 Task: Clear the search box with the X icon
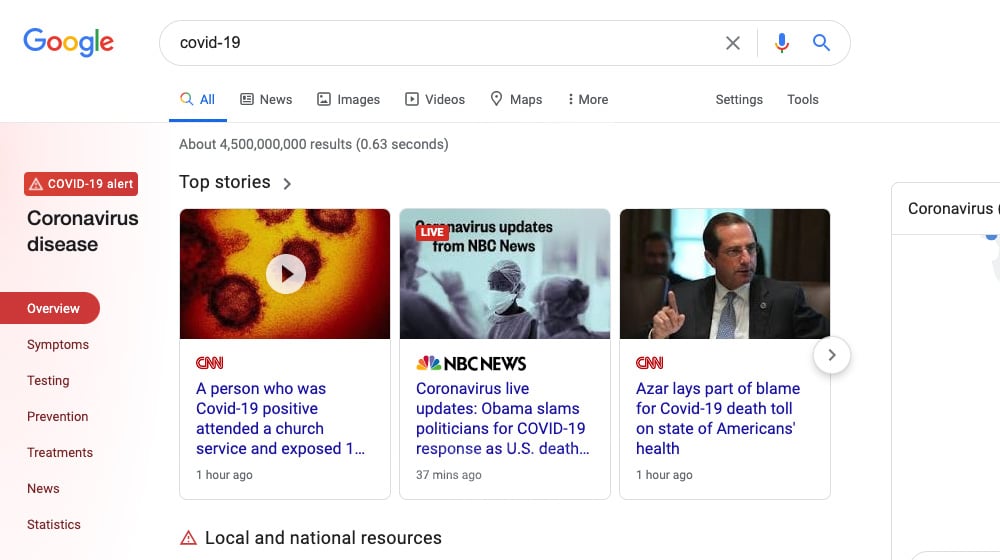click(733, 43)
